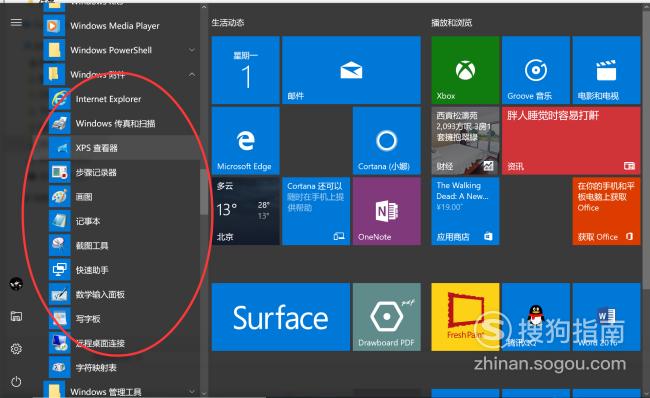Open 画图 (Paint)

tap(124, 197)
